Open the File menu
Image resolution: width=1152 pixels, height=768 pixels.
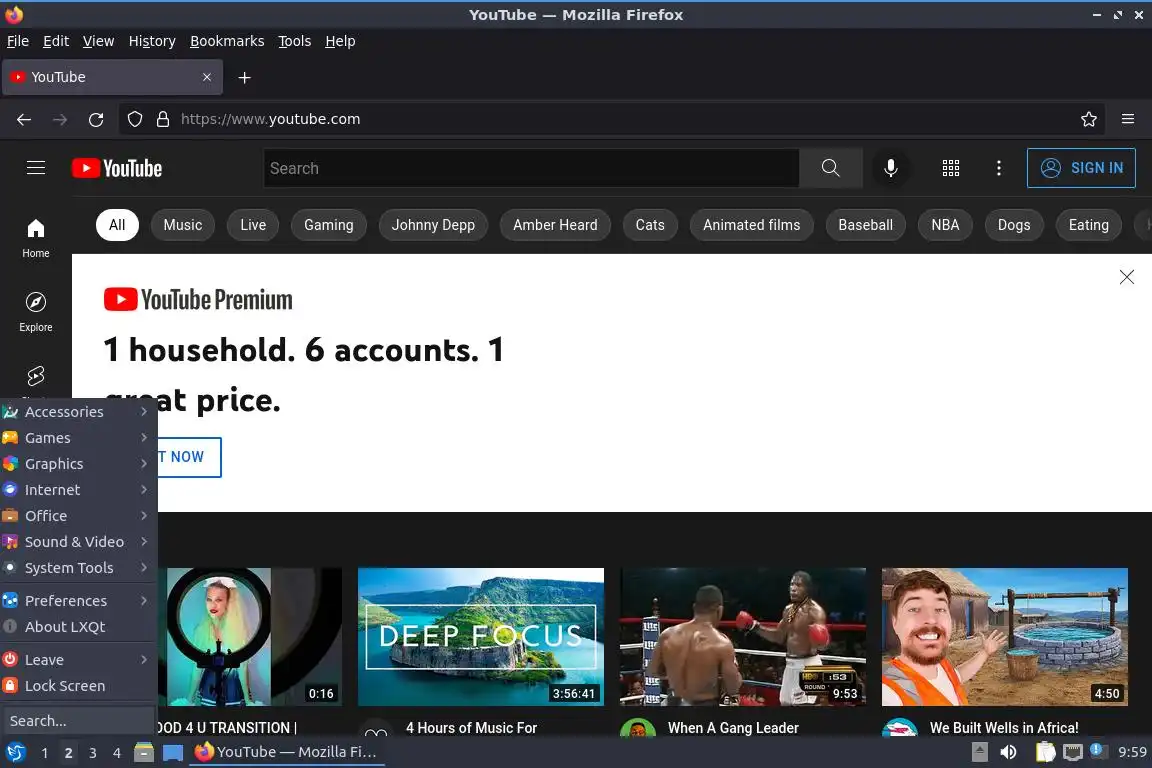(x=18, y=41)
